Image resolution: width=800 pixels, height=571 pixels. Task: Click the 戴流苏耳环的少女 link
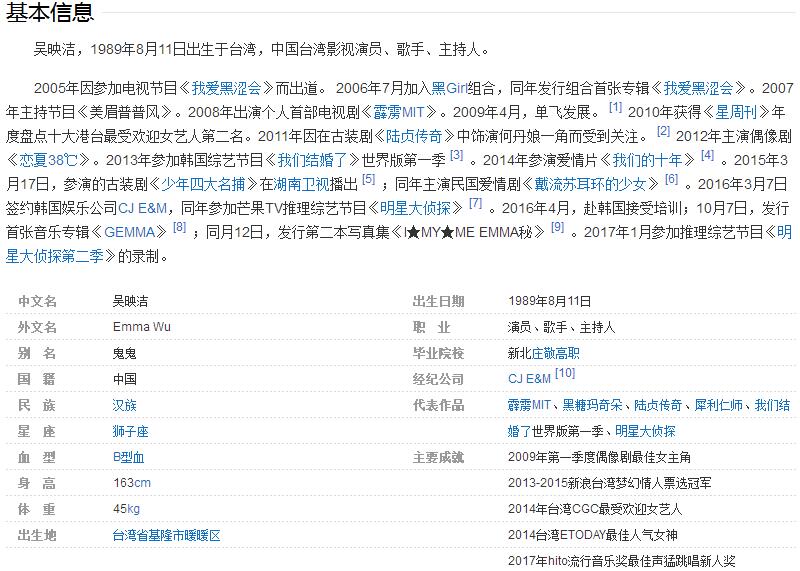pyautogui.click(x=595, y=183)
